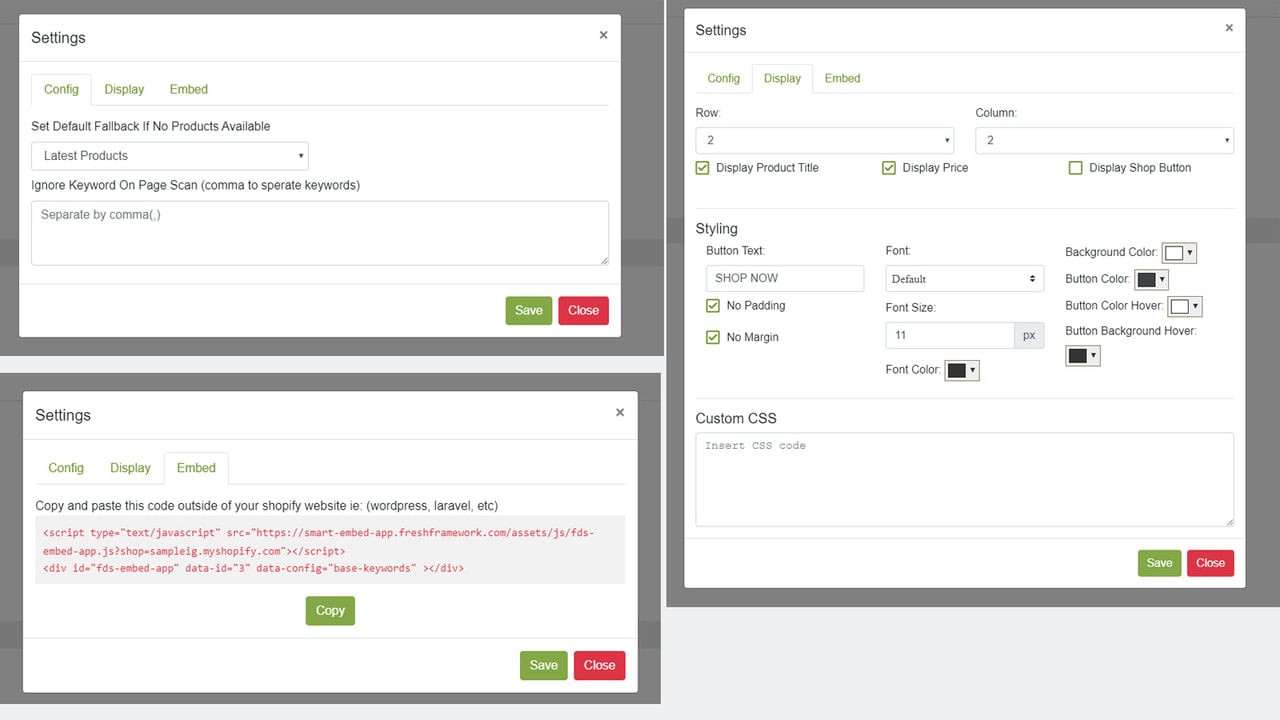Select active Display tab in Display dialog
1280x720 pixels.
(782, 78)
